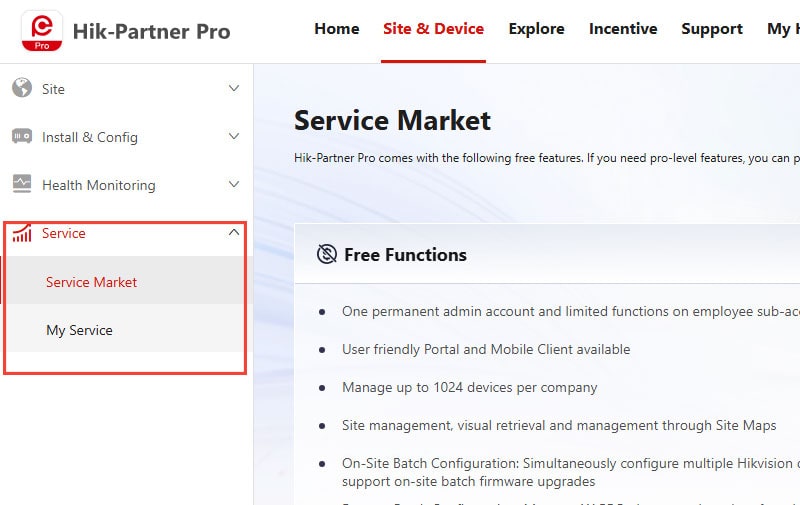Select the Site & Device tab
800x505 pixels.
click(x=433, y=29)
